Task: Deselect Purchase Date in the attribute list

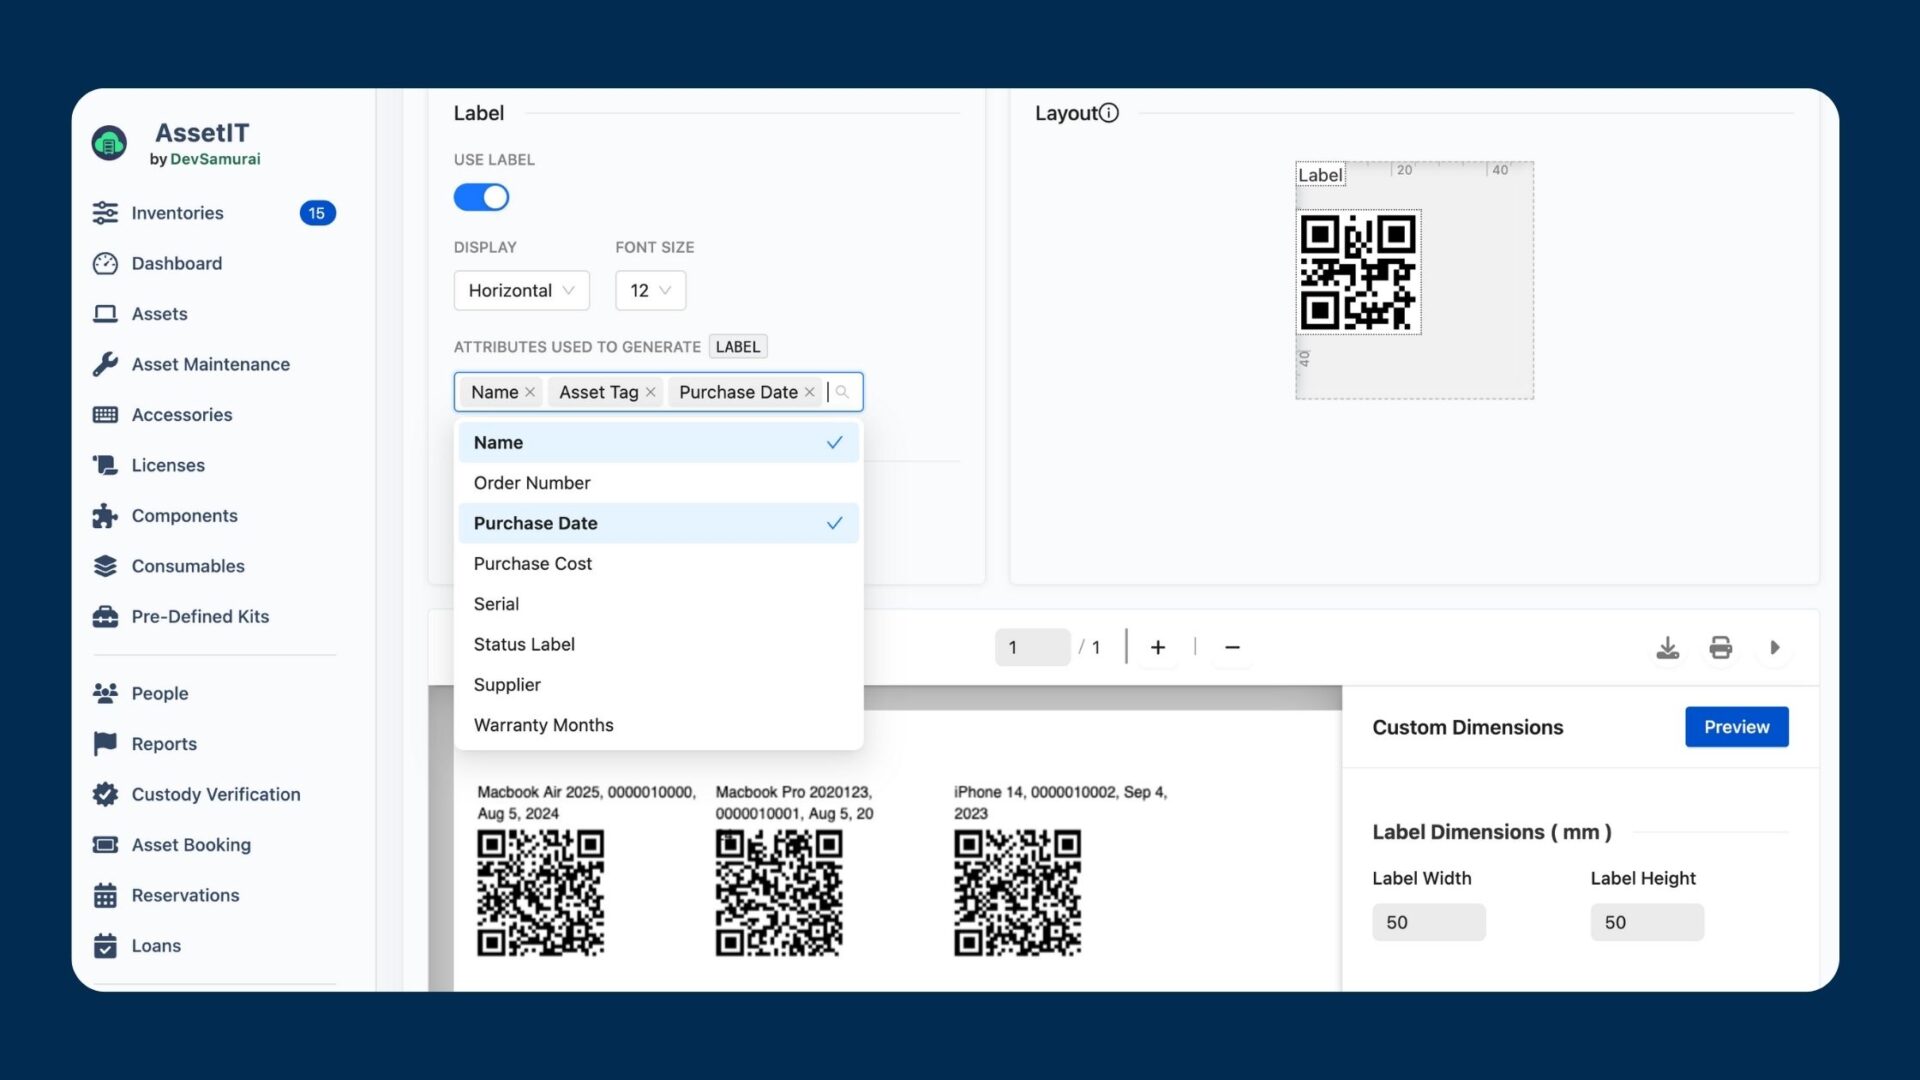Action: 659,523
